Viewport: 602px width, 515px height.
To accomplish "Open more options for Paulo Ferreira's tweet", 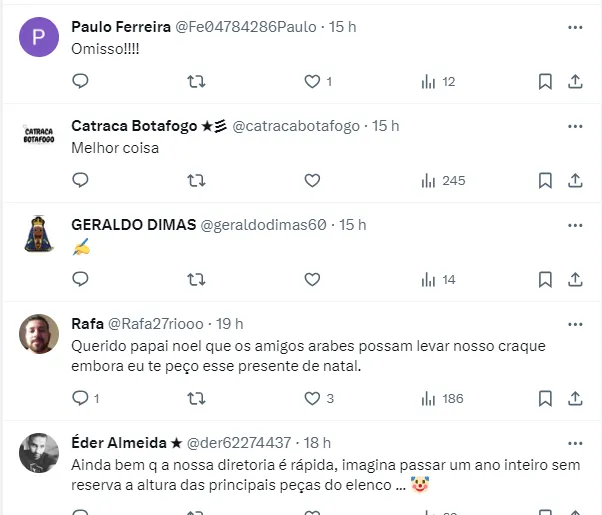I will (575, 27).
